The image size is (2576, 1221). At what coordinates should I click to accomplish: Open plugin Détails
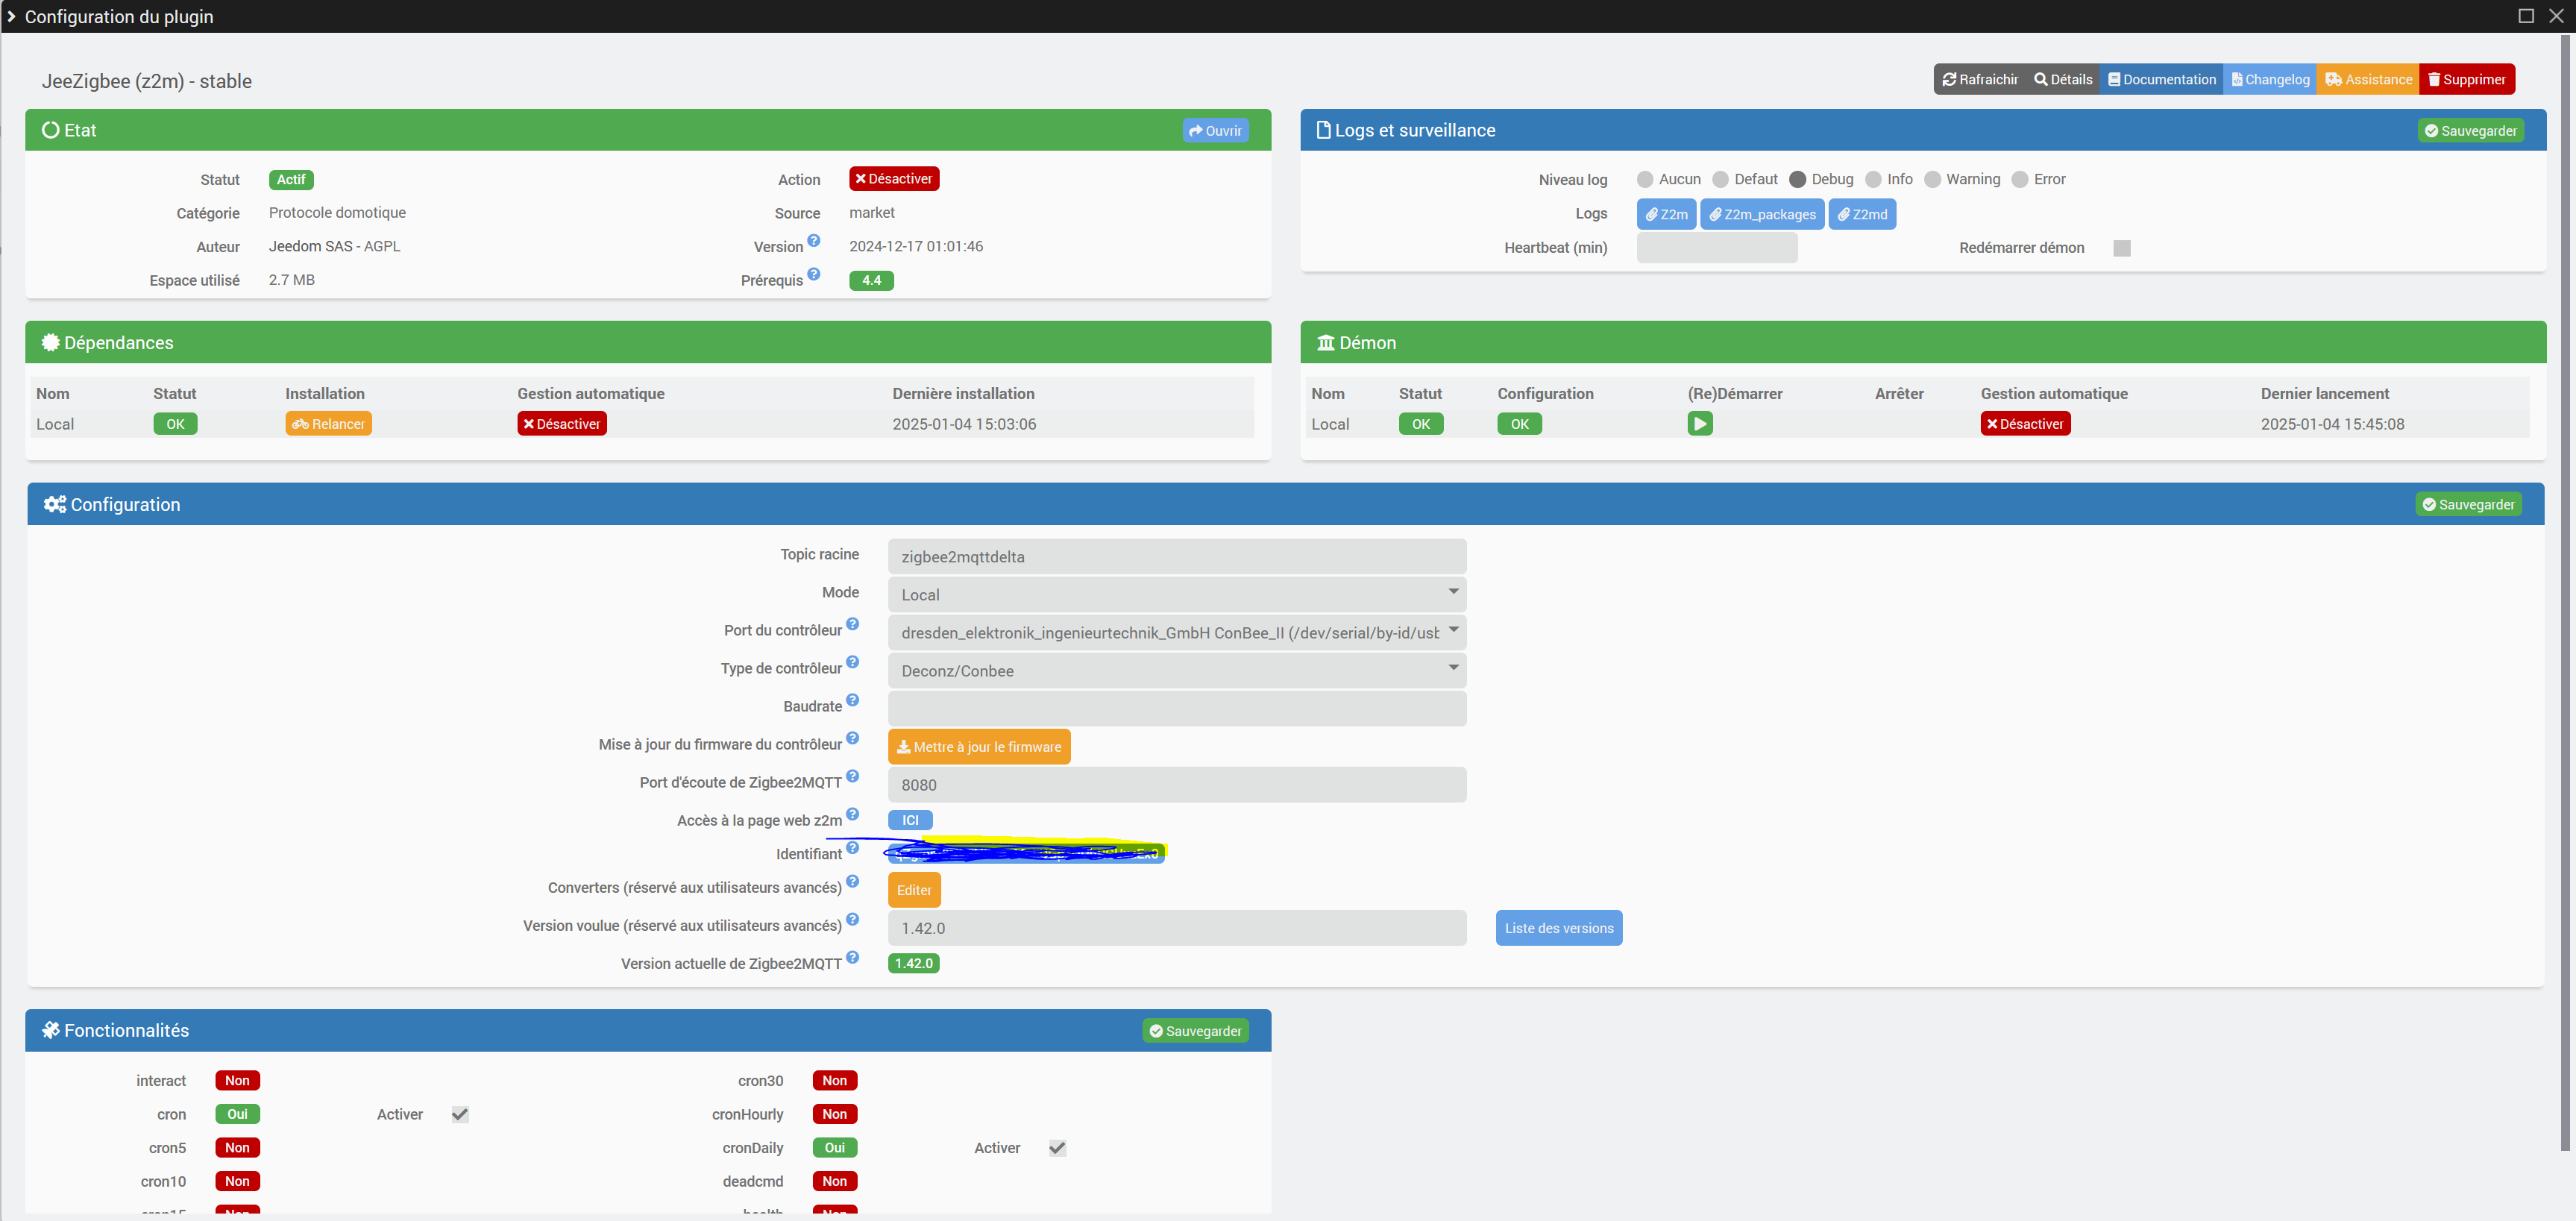2063,80
